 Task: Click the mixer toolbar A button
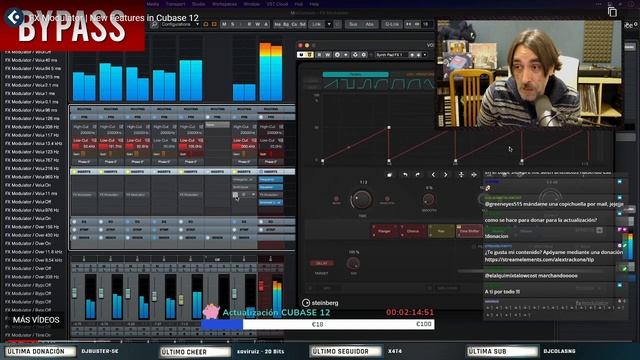(x=266, y=24)
